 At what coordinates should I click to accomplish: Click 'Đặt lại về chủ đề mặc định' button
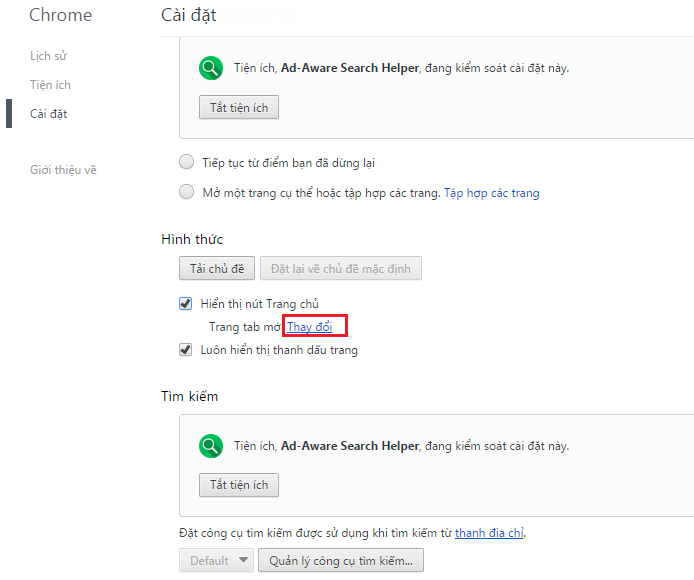click(x=341, y=268)
